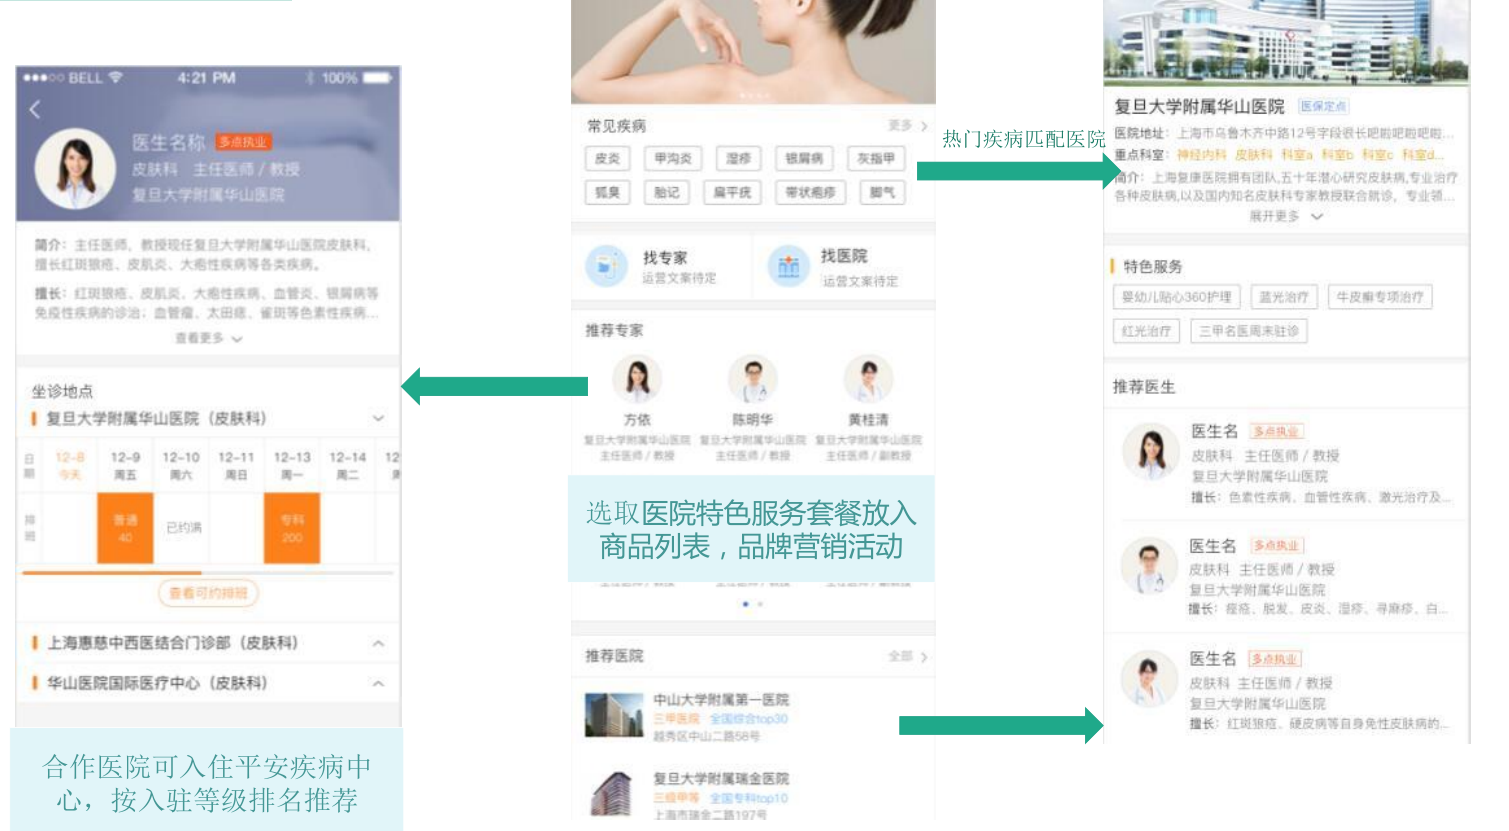Select doctor 方依 avatar
Viewport: 1509px width, 831px height.
click(637, 380)
